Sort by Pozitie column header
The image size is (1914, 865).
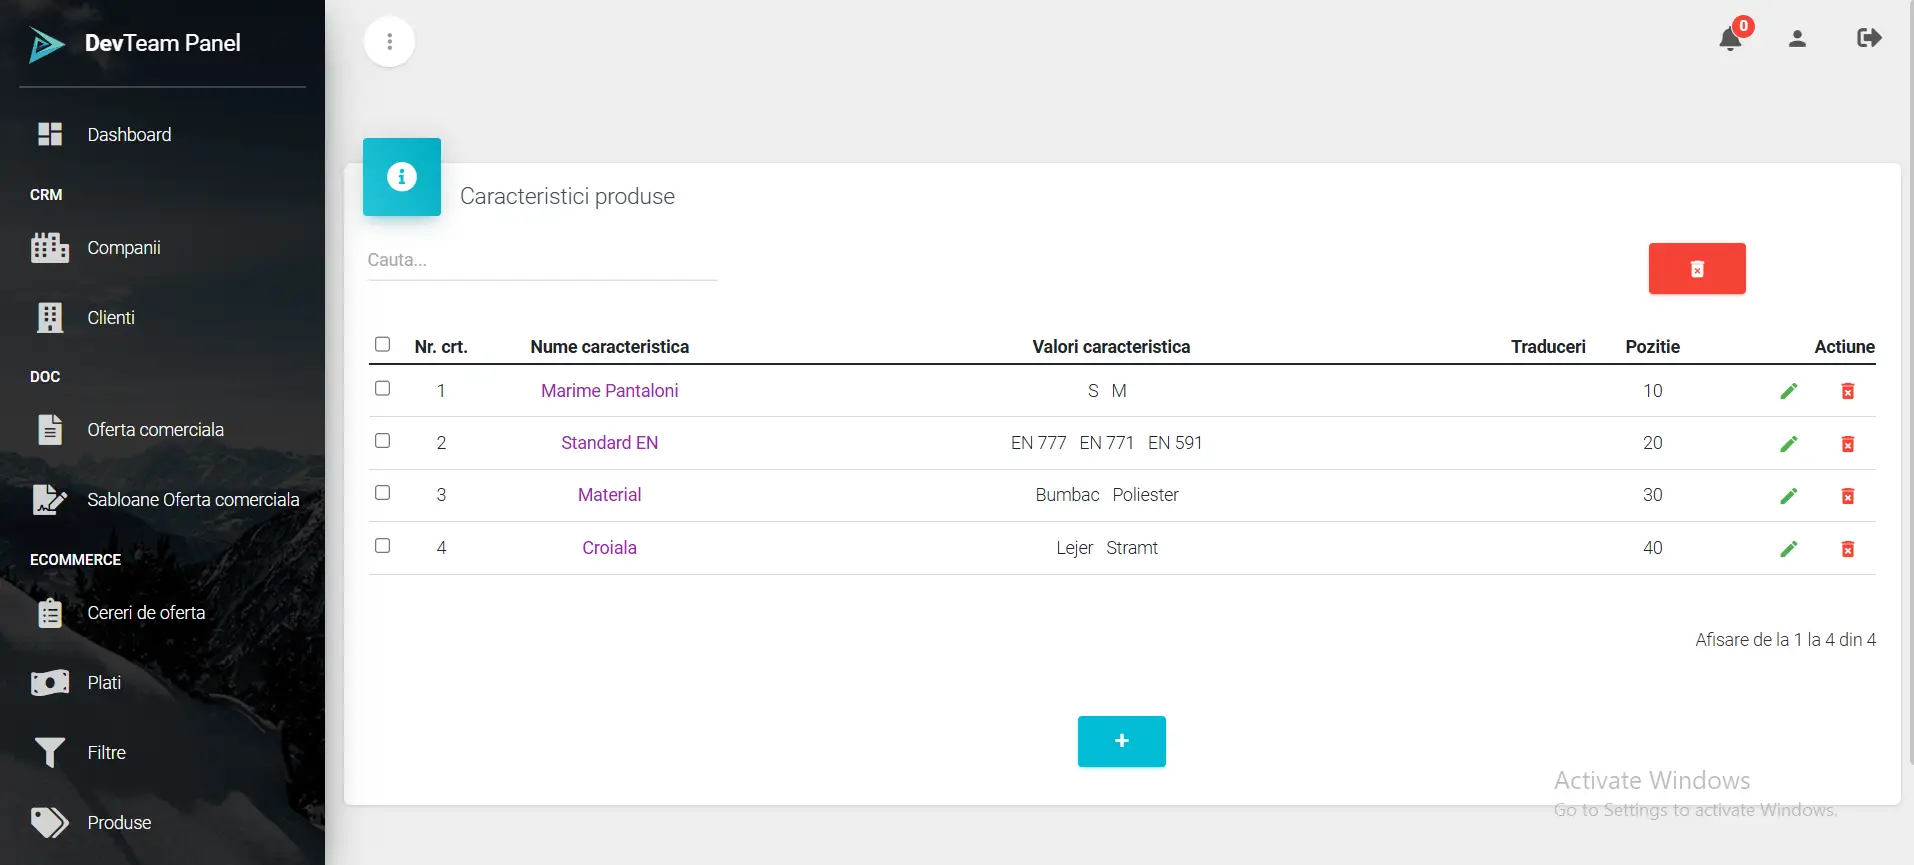1652,347
